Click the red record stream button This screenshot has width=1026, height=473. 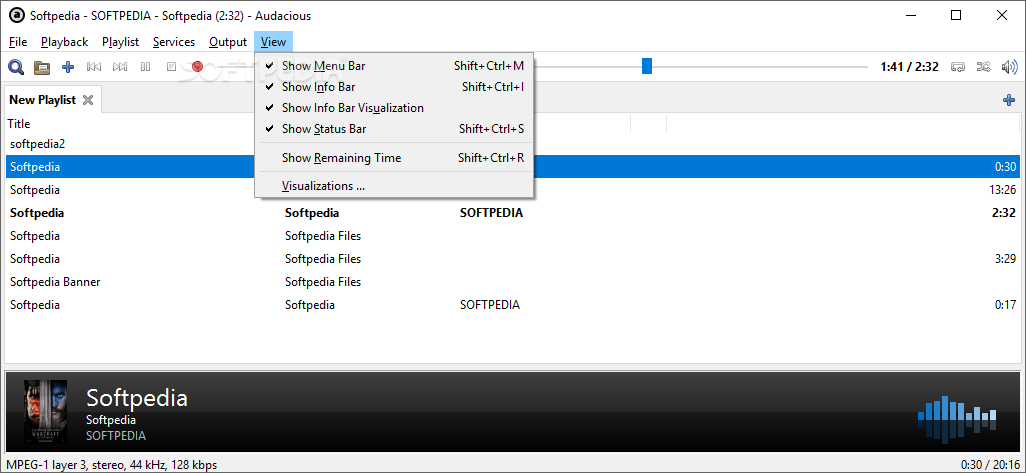pos(198,67)
